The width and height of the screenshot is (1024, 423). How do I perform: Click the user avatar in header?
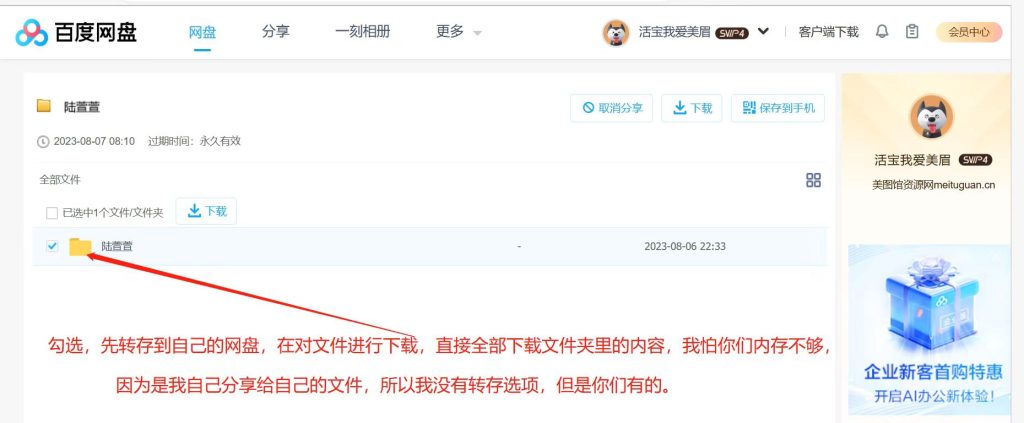click(x=615, y=32)
